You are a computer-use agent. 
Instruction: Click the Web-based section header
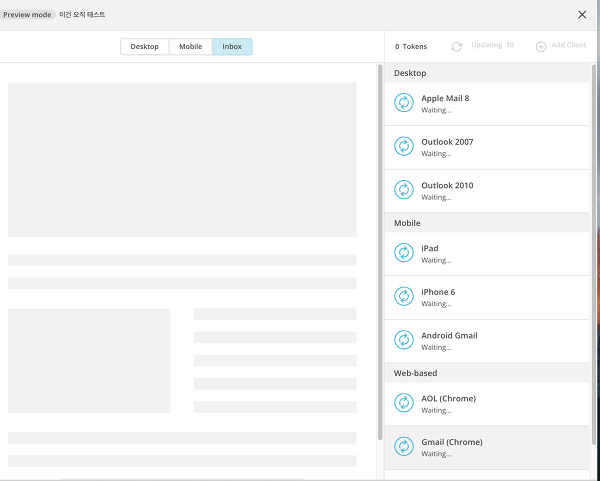tap(487, 373)
